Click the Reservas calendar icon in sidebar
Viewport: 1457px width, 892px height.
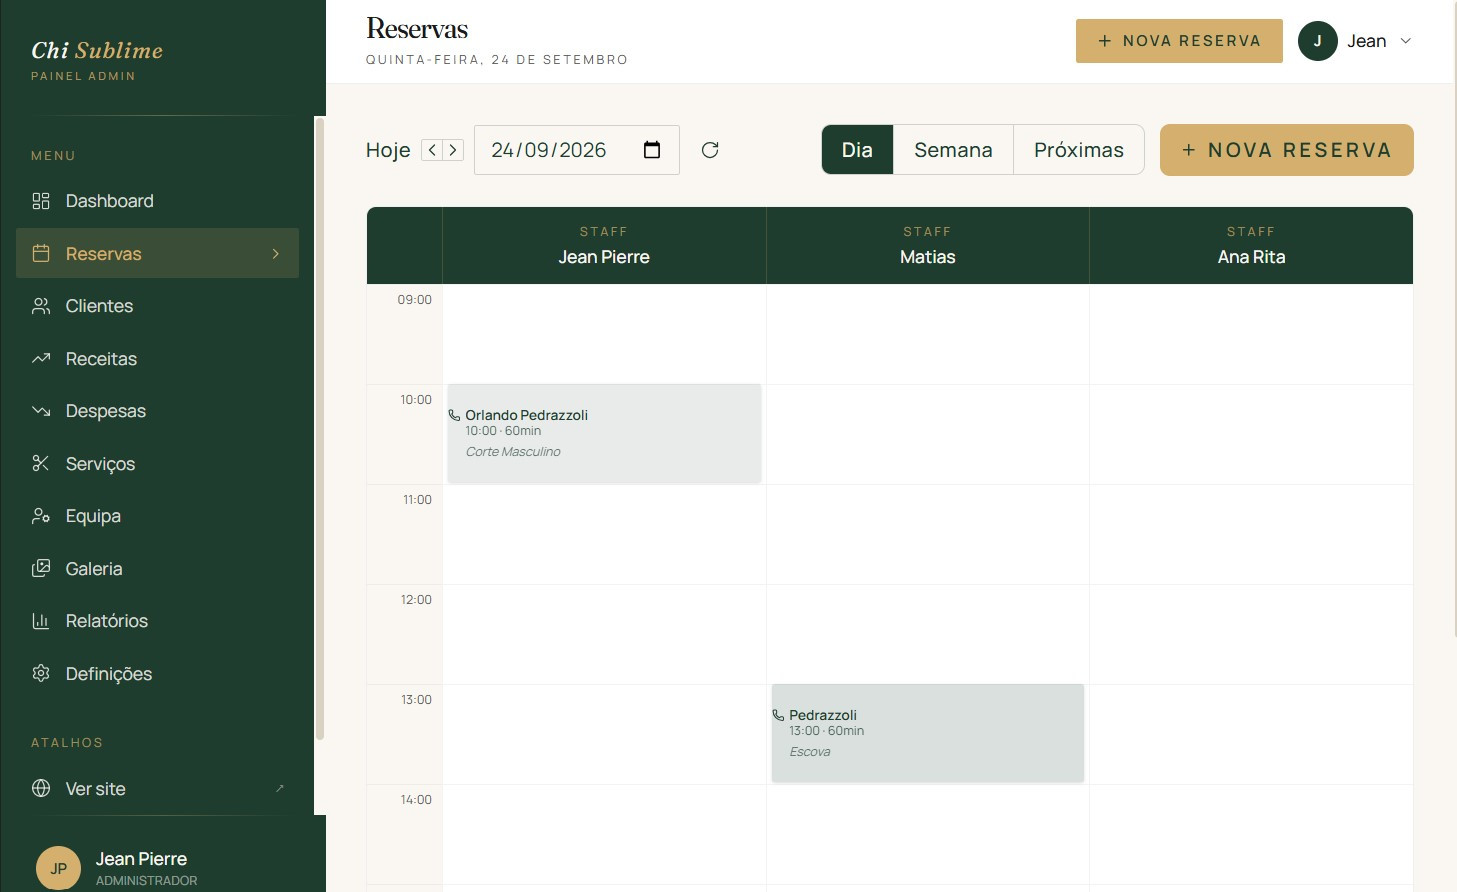click(41, 254)
